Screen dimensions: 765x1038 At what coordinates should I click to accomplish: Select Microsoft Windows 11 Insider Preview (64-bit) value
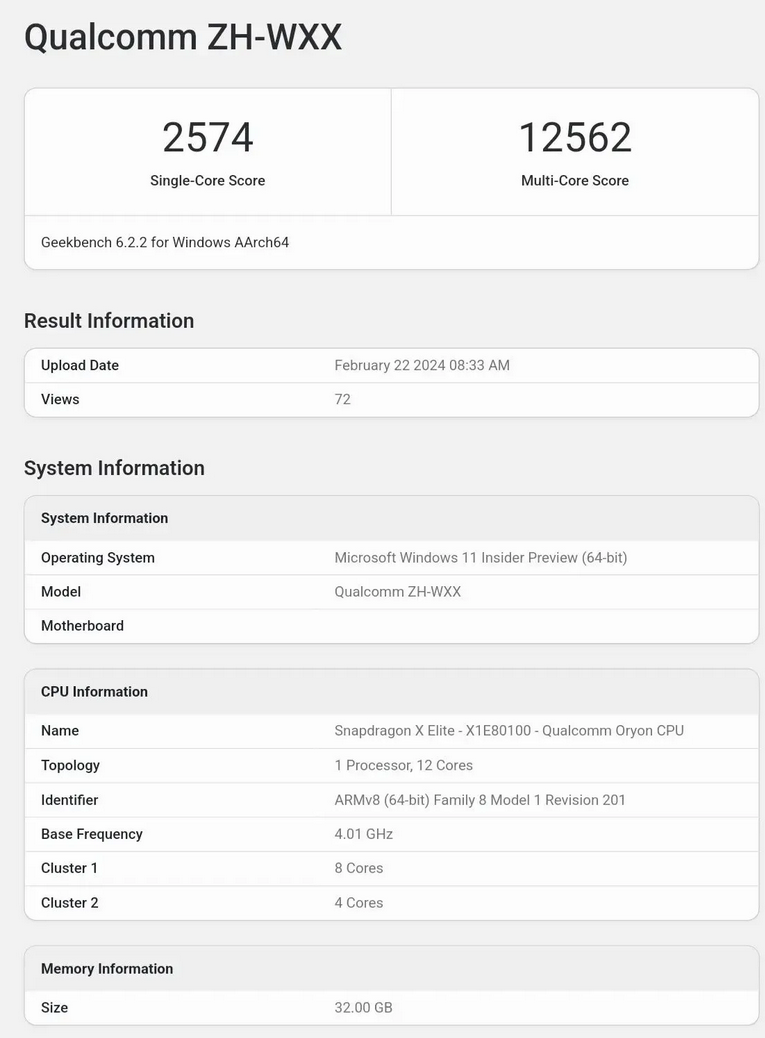click(481, 558)
